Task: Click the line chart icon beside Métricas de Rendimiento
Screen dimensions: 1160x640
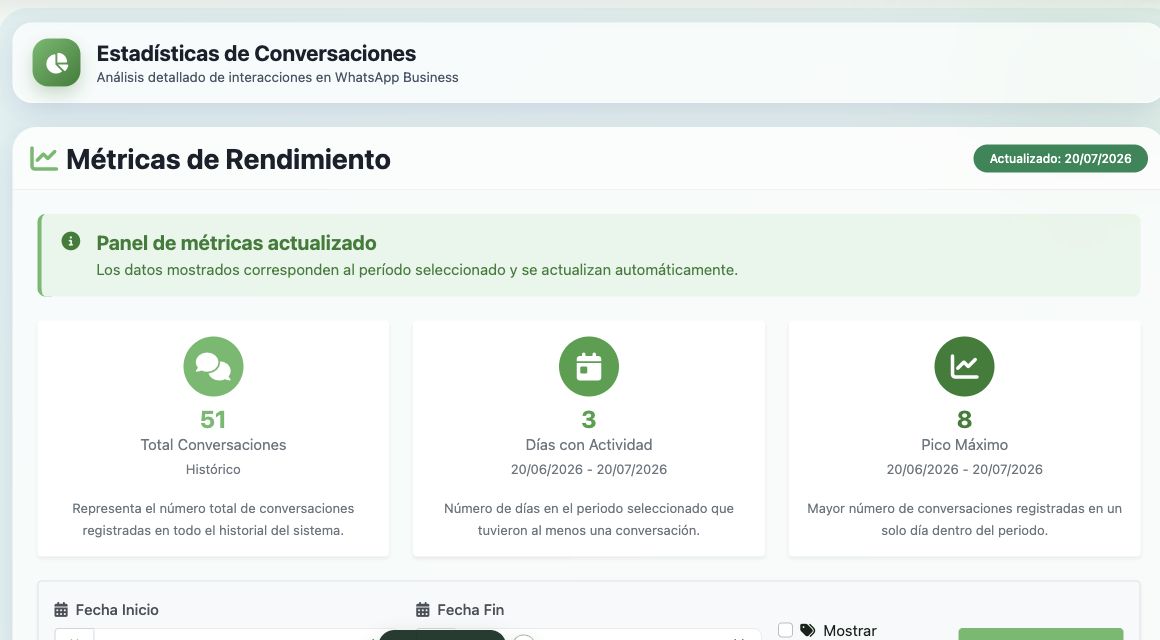Action: (44, 159)
